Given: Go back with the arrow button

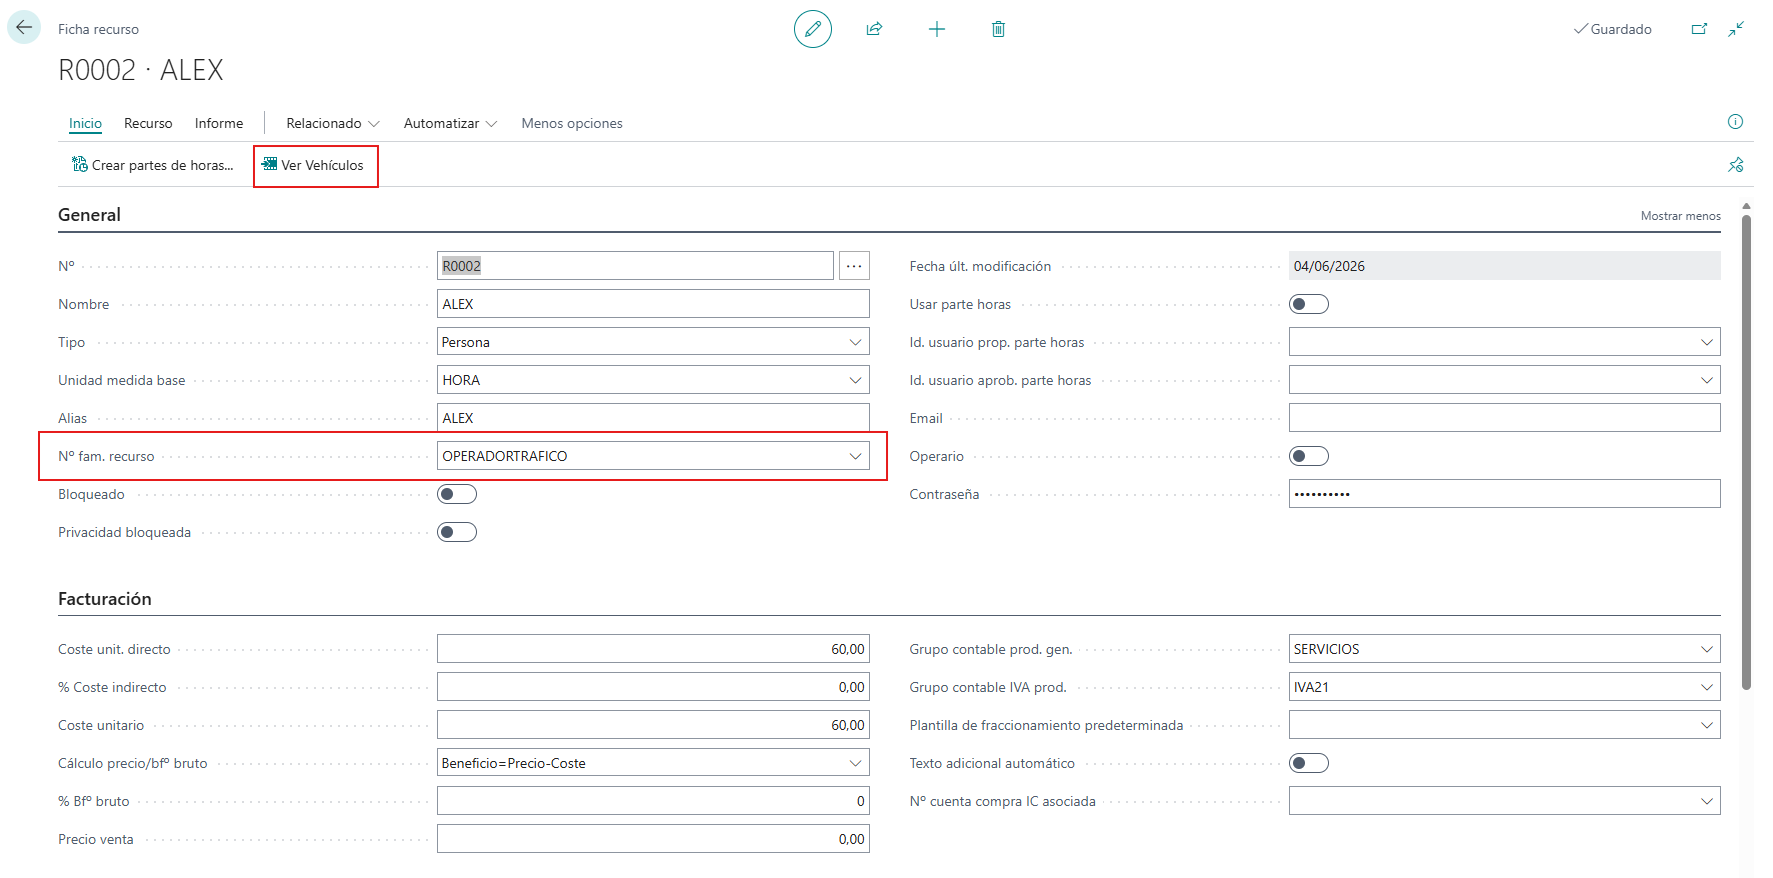Looking at the screenshot, I should pyautogui.click(x=24, y=28).
